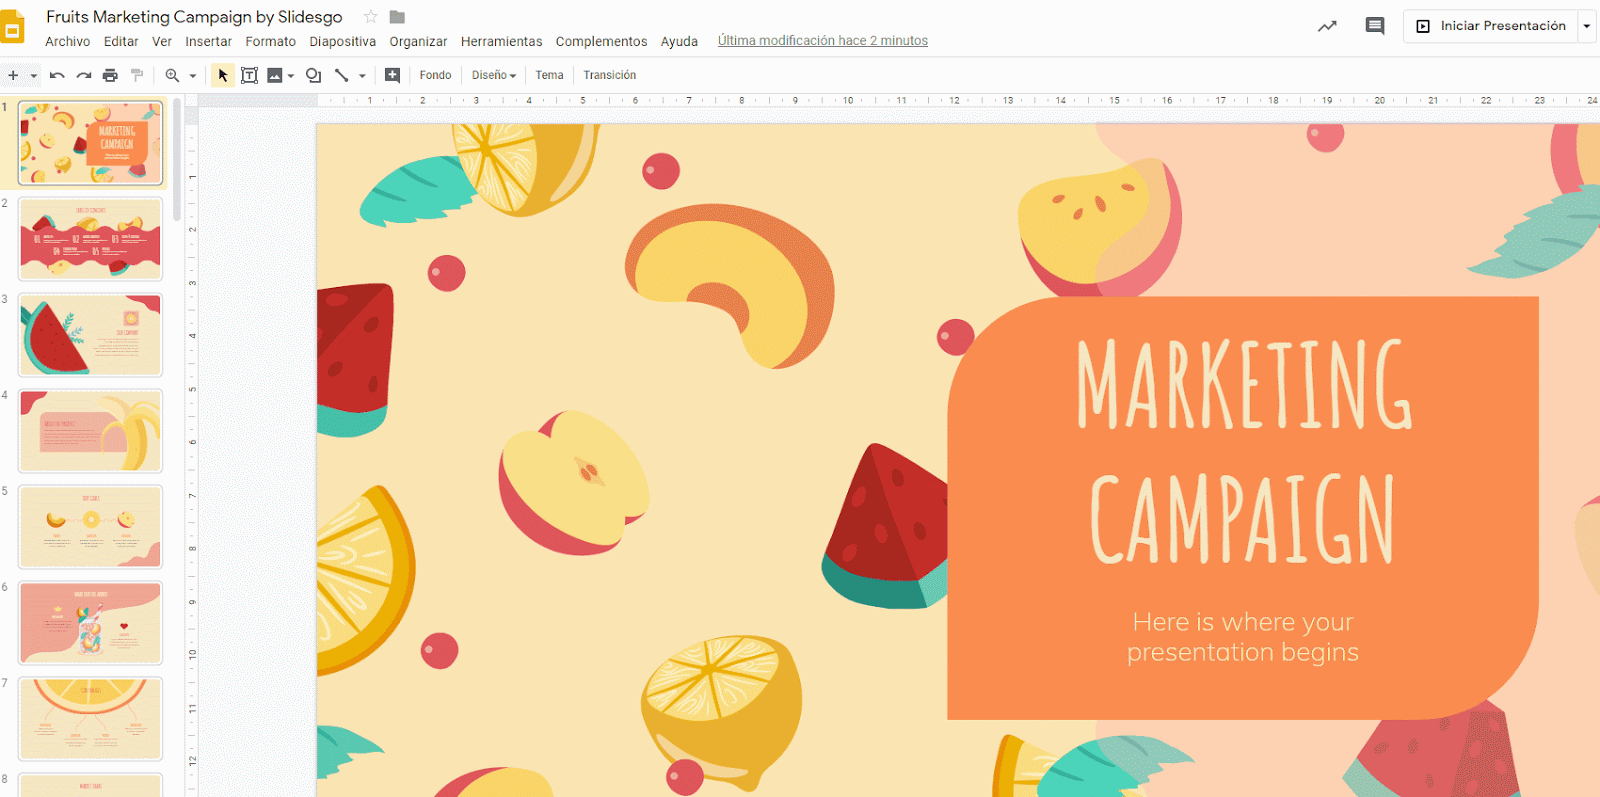Star the presentation title
The image size is (1600, 797).
(x=371, y=17)
